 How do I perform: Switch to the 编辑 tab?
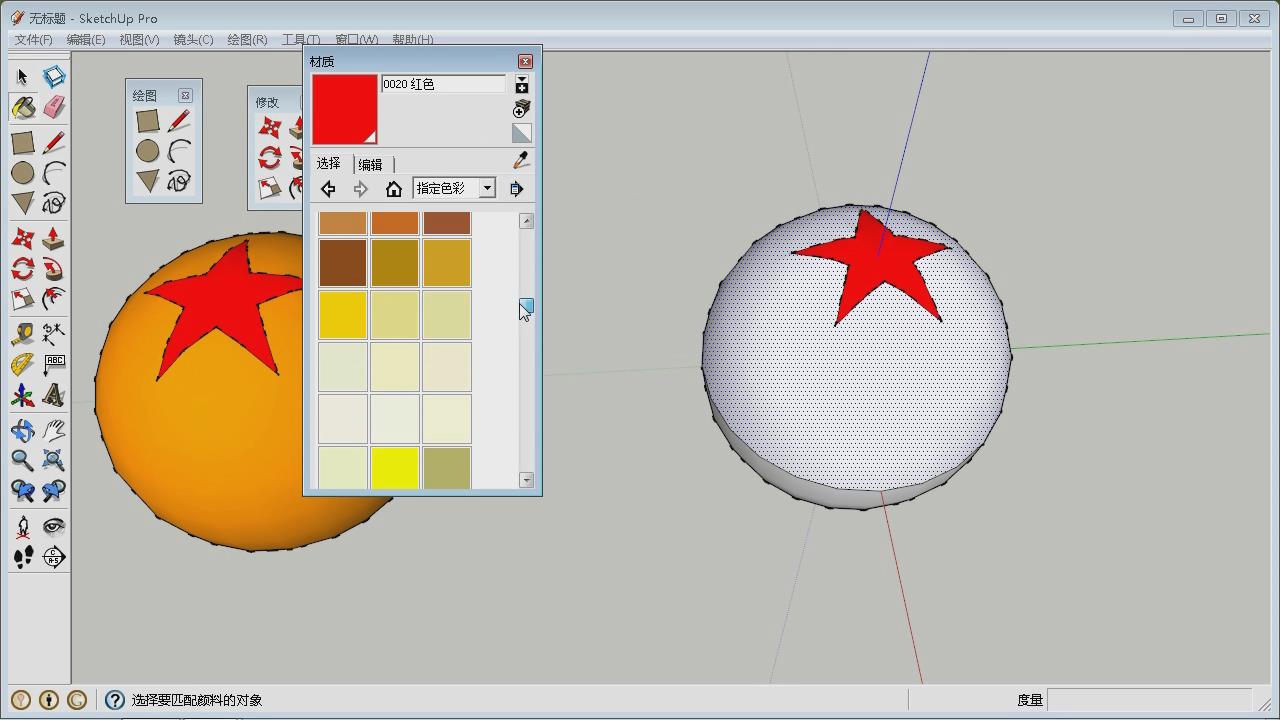pyautogui.click(x=371, y=164)
